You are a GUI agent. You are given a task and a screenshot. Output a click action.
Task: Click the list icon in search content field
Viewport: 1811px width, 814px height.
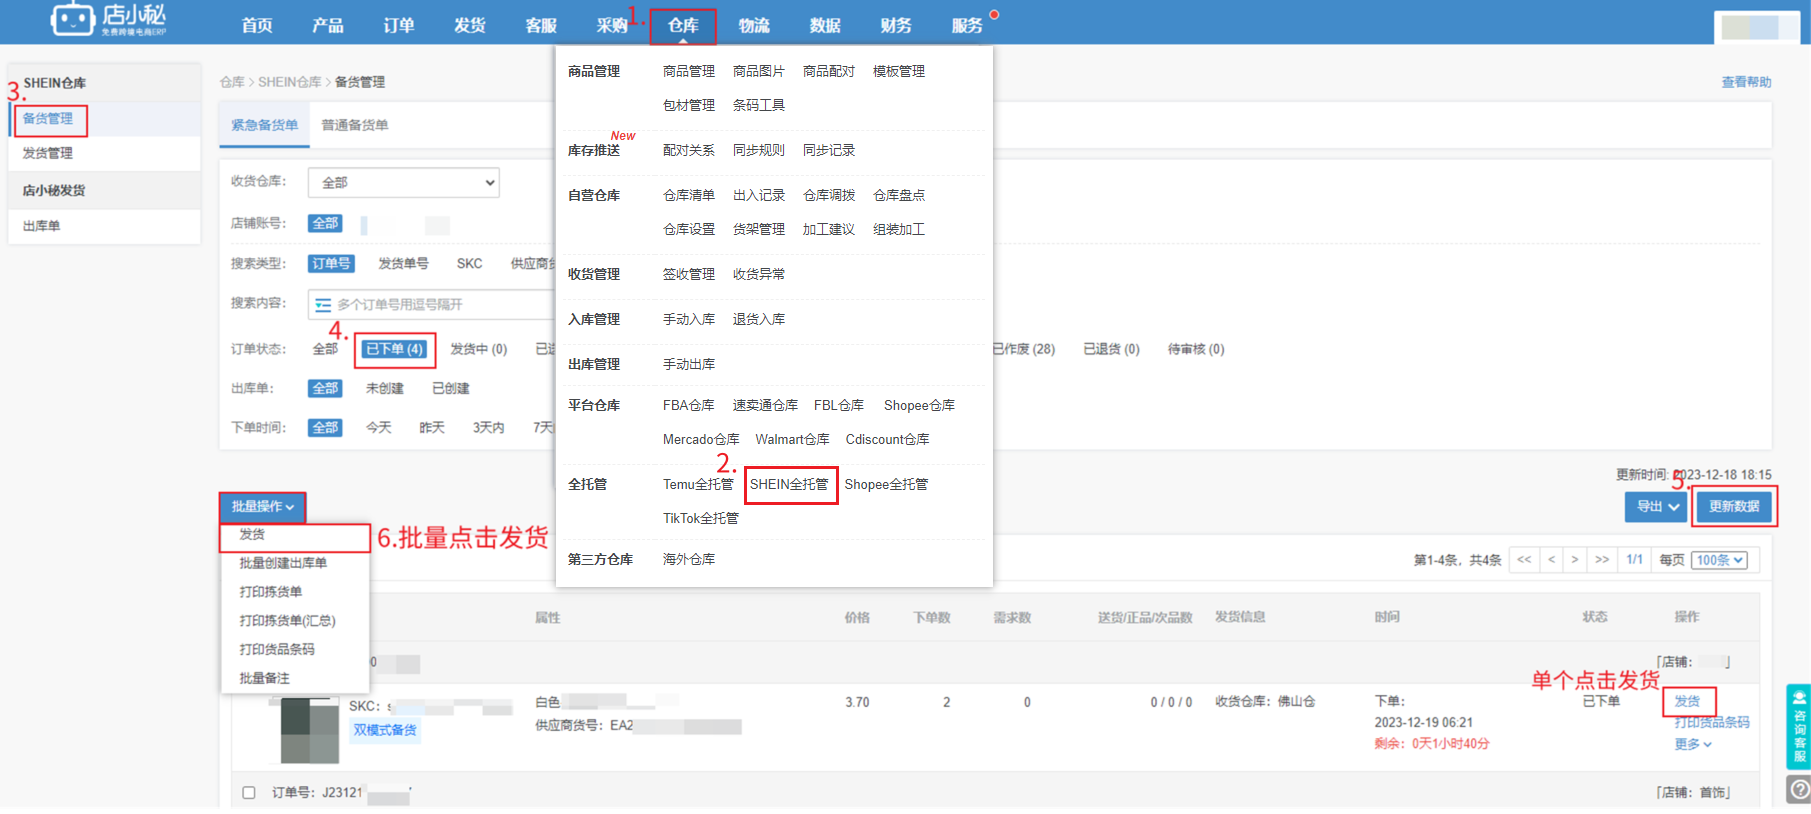pyautogui.click(x=323, y=304)
